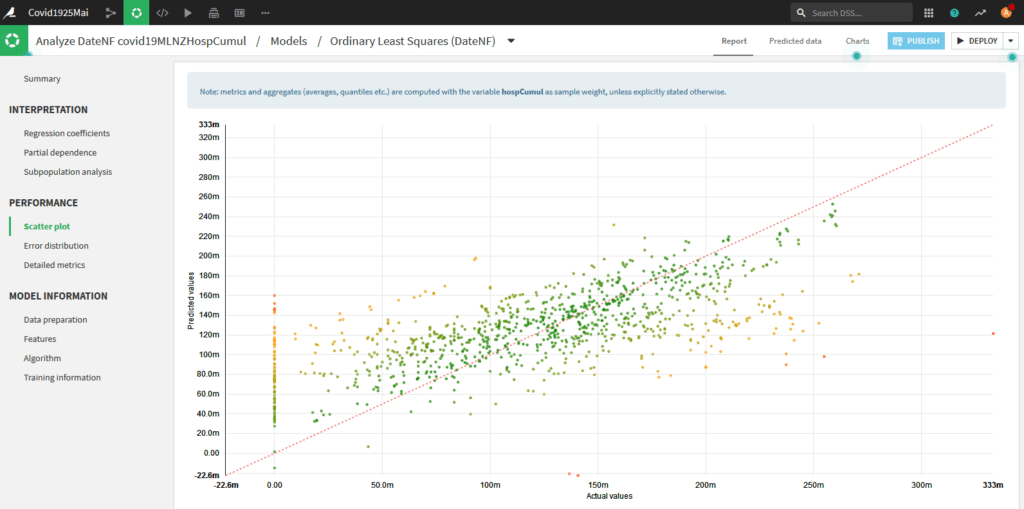The image size is (1024, 509).
Task: Switch to the Charts tab
Action: 857,41
